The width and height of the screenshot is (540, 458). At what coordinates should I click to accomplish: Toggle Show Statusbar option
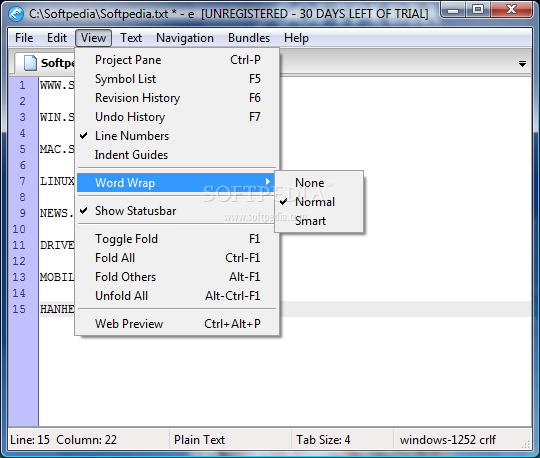(x=177, y=211)
